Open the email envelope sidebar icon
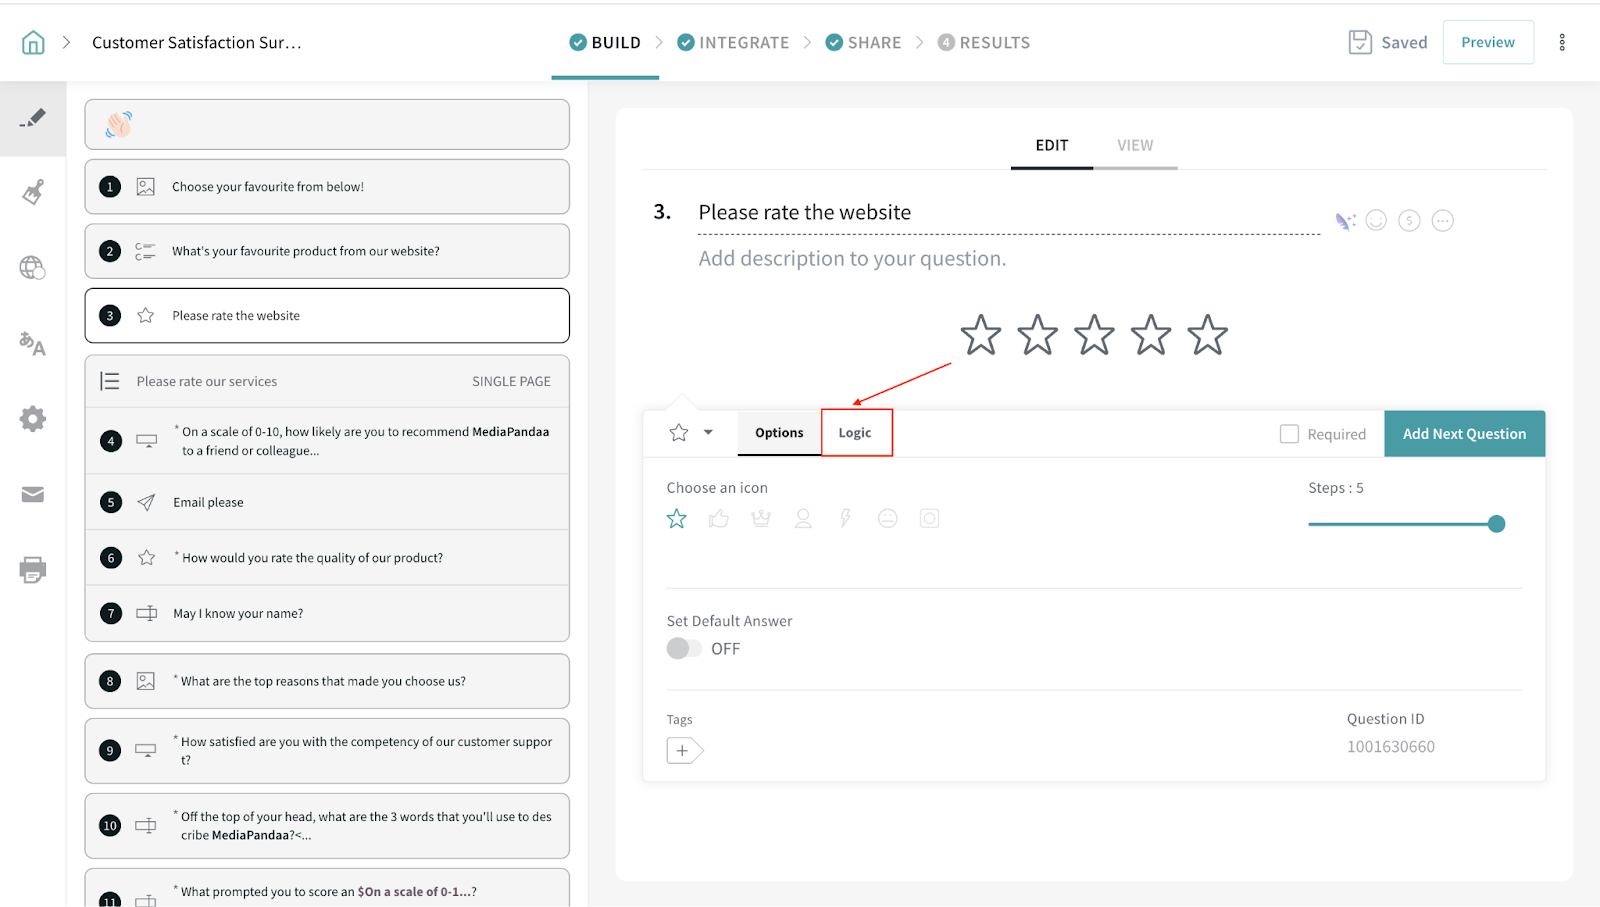Viewport: 1600px width, 907px height. [33, 495]
